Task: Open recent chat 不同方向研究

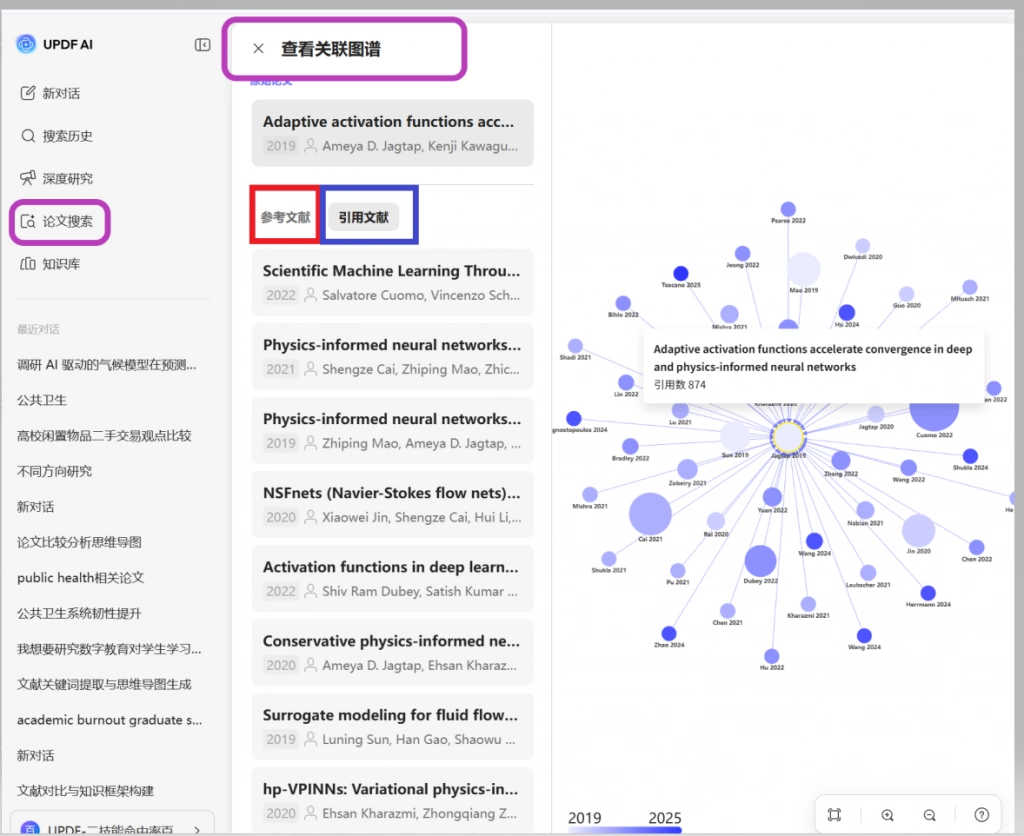Action: point(54,471)
